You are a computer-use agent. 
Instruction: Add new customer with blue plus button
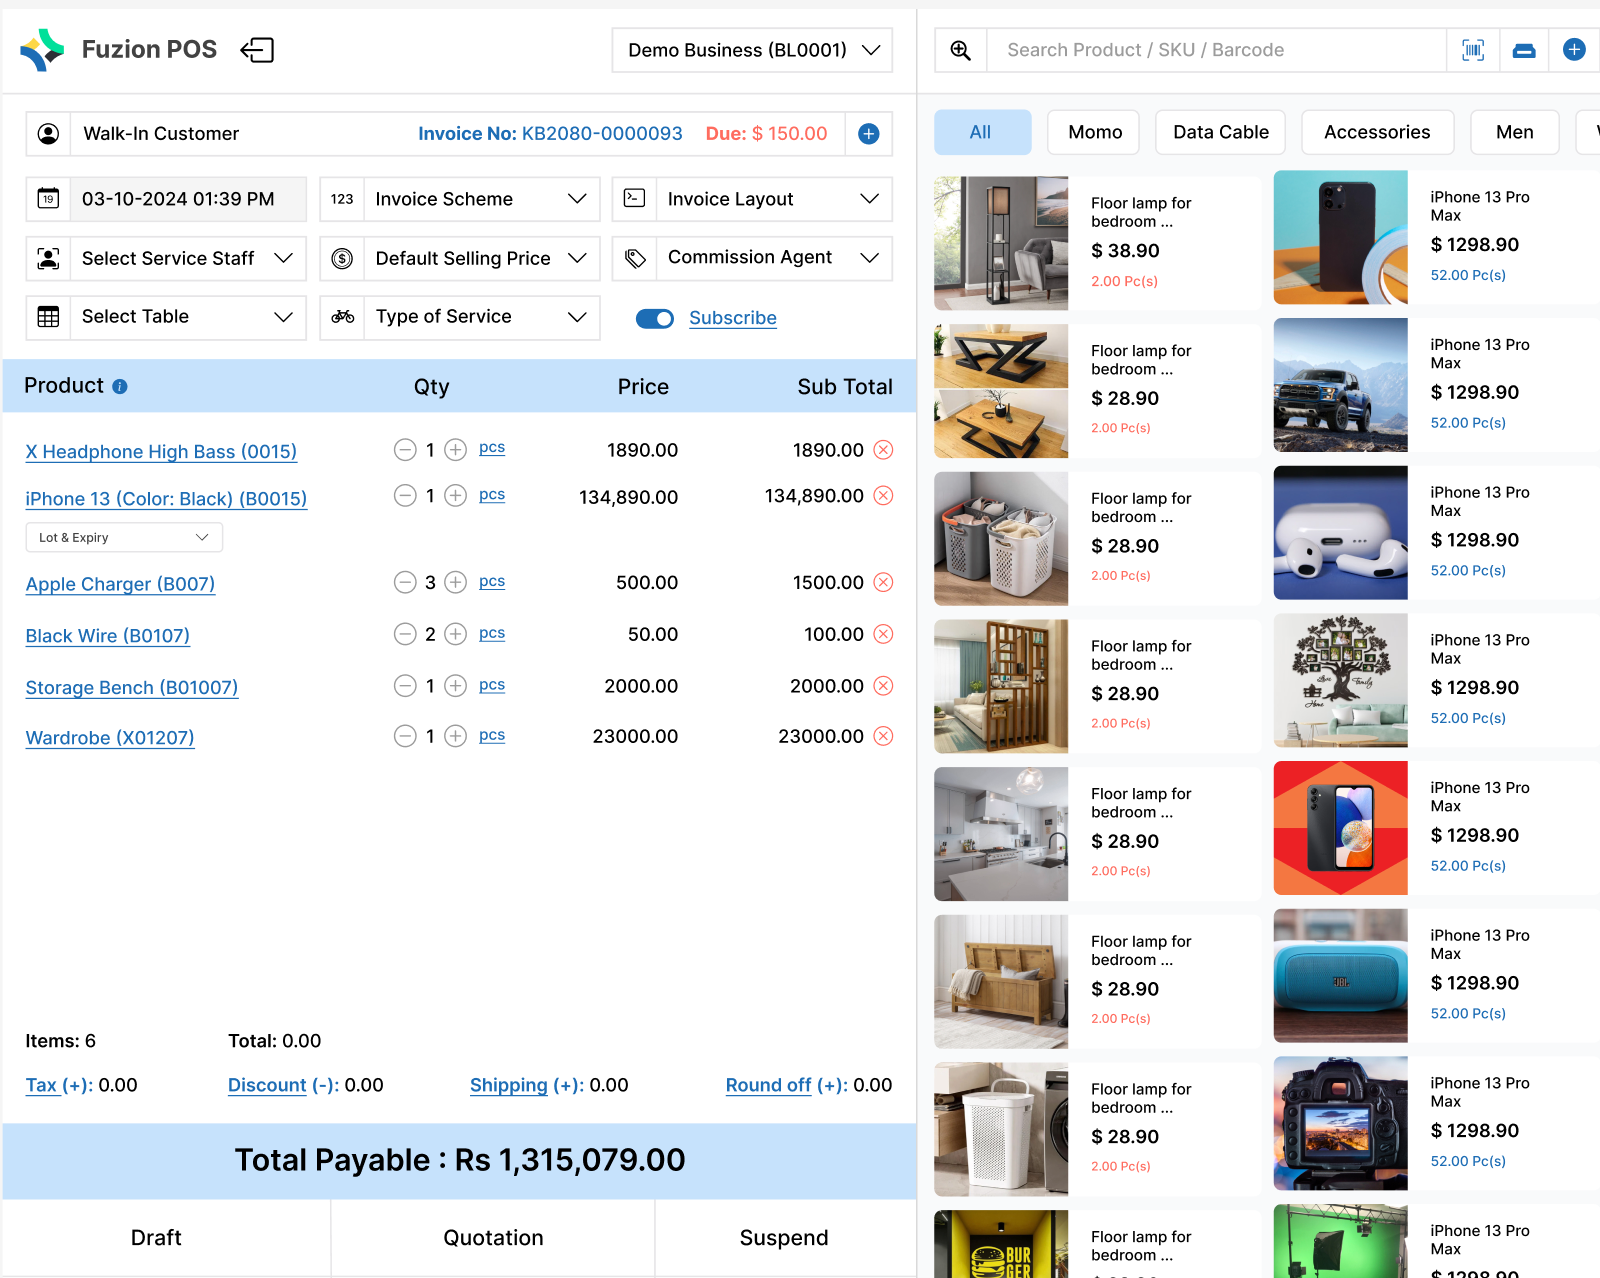point(869,134)
